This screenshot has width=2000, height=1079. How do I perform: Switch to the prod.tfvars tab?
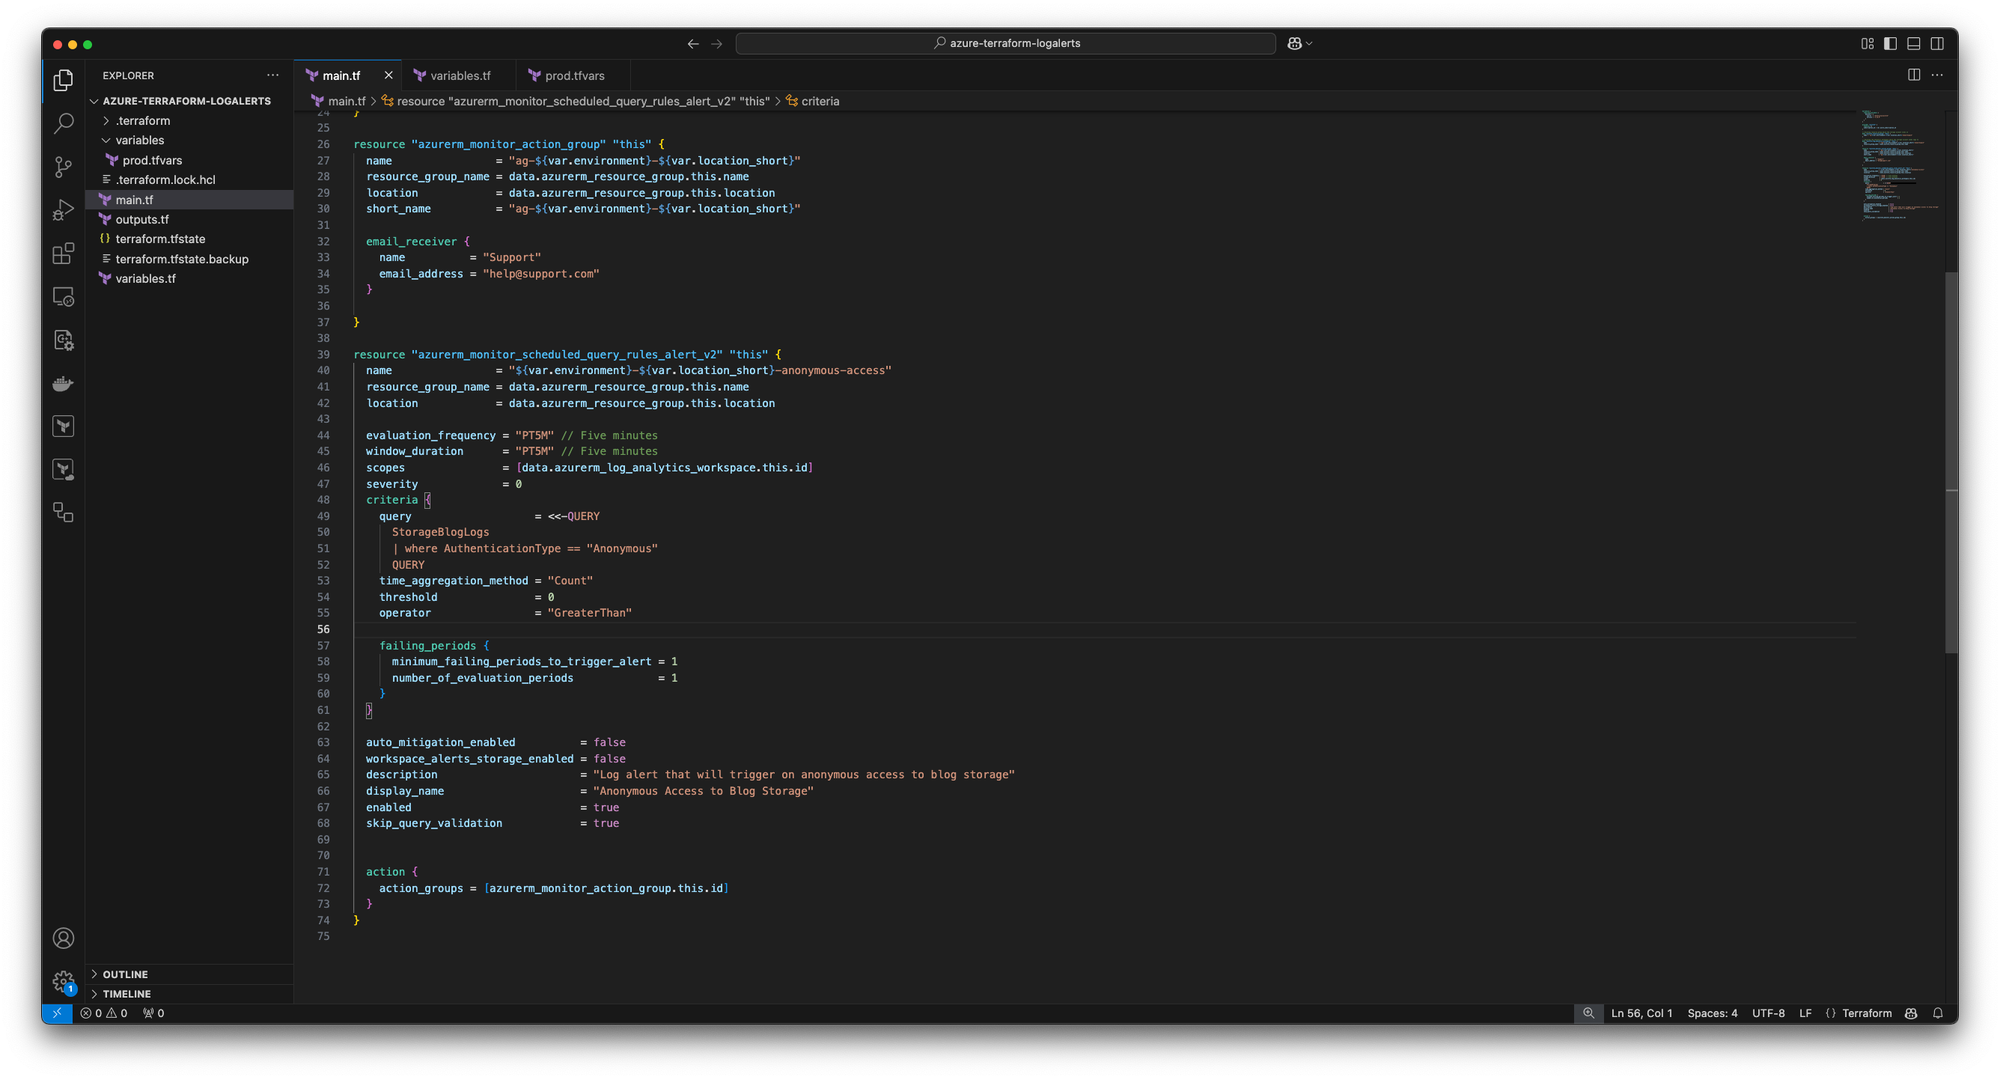[x=573, y=75]
